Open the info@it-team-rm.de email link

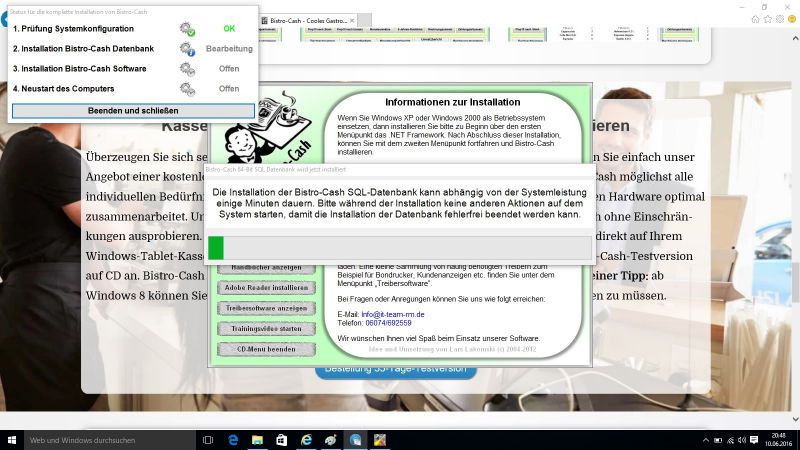(393, 314)
